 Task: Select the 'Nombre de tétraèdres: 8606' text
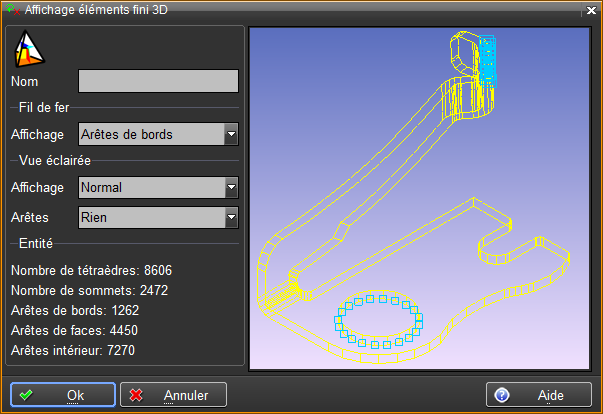coord(92,271)
